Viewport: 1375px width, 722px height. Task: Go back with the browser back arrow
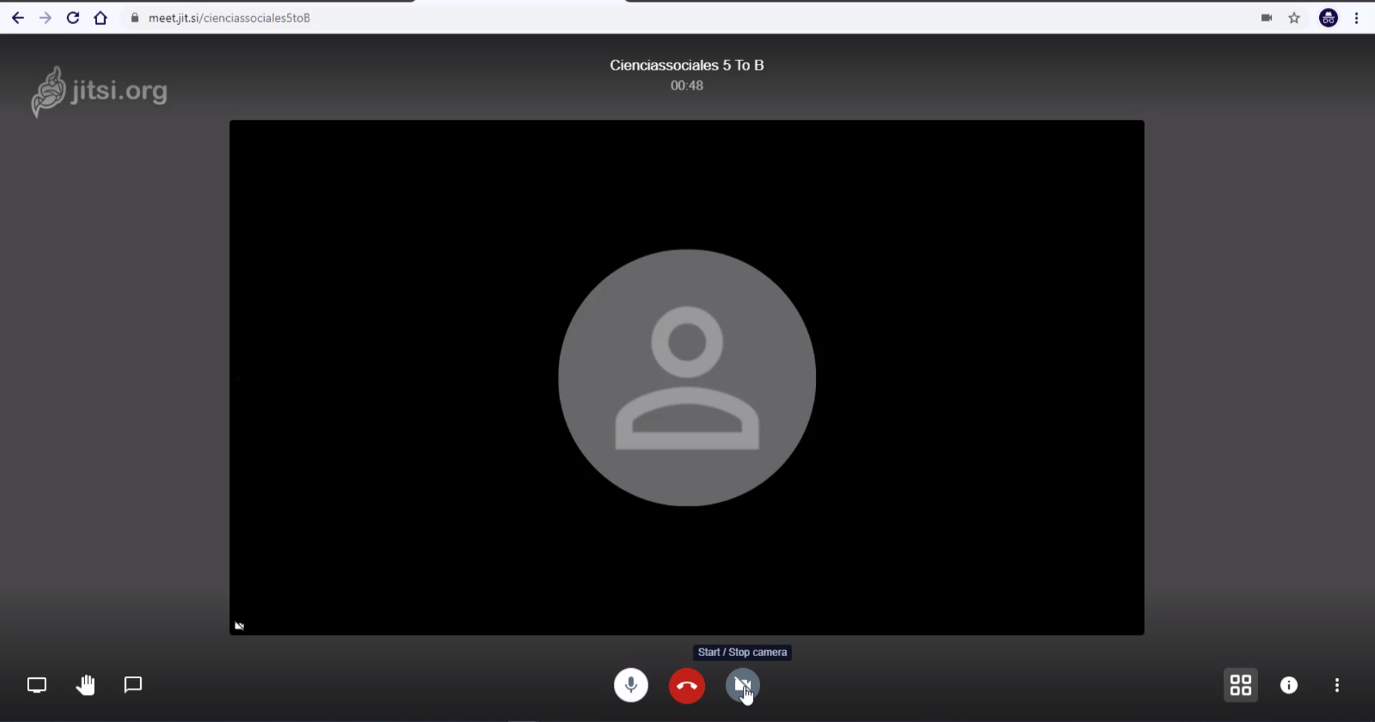tap(17, 18)
